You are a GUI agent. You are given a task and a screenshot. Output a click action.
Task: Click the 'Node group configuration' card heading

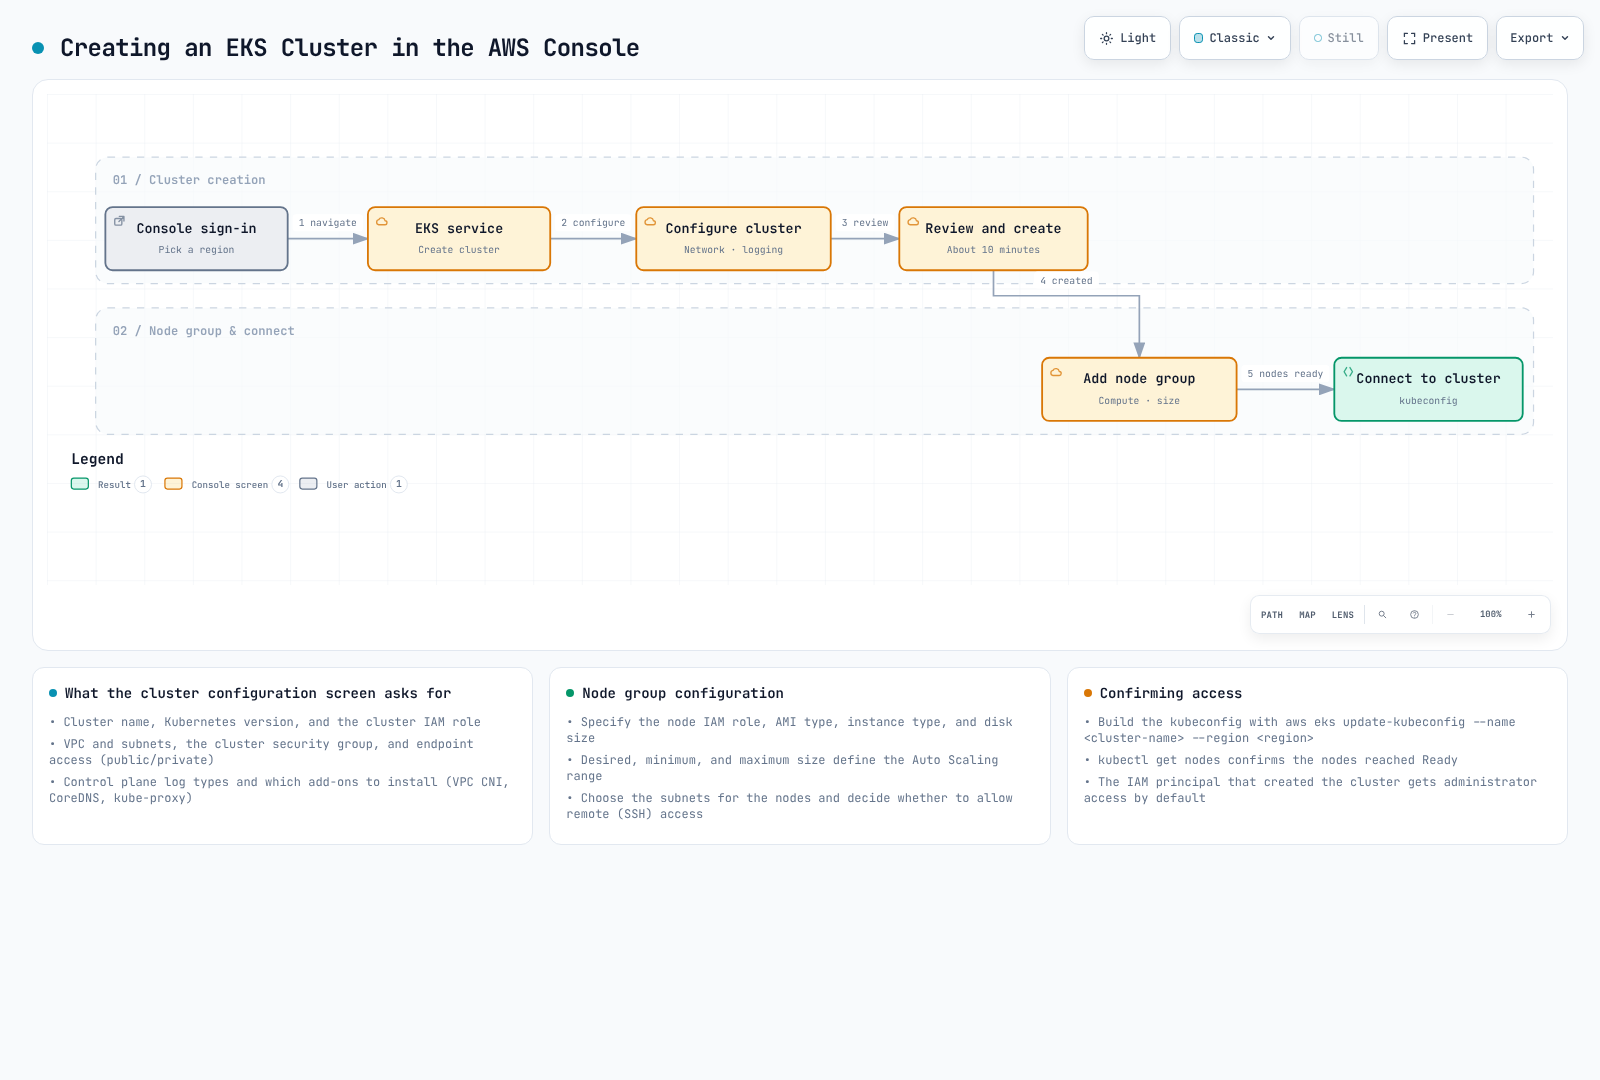tap(683, 693)
